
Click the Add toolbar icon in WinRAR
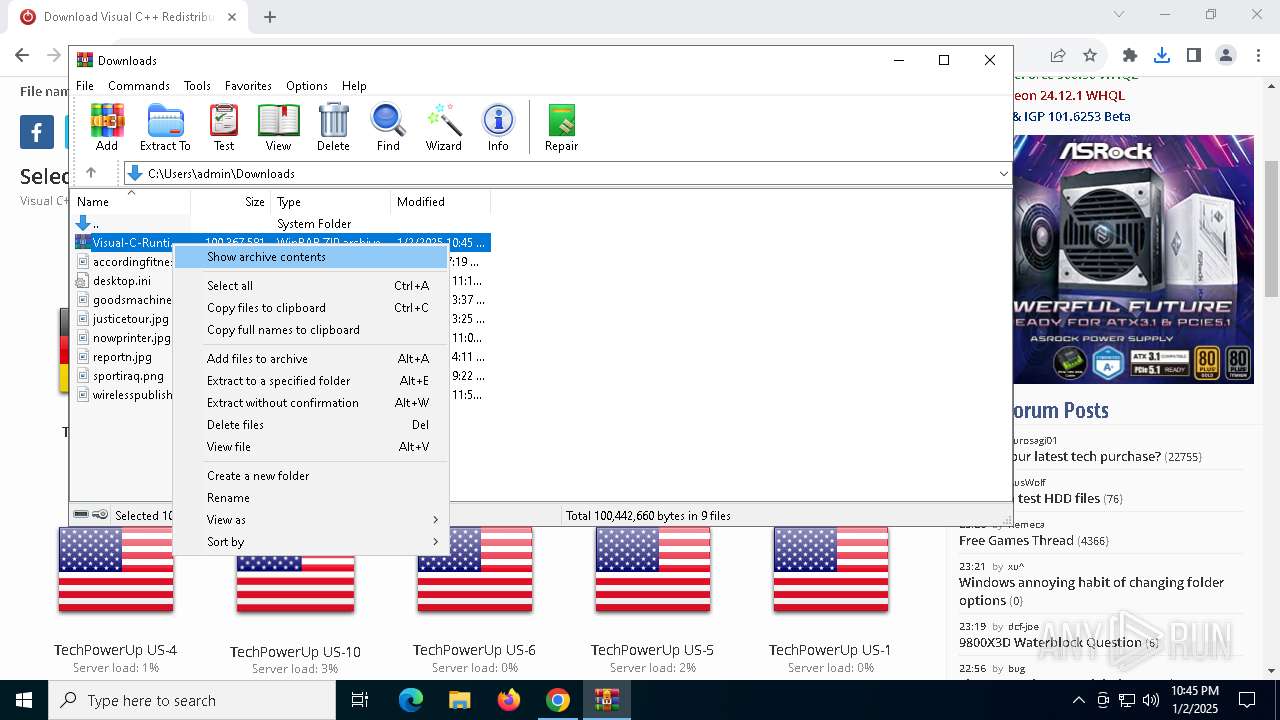point(107,127)
